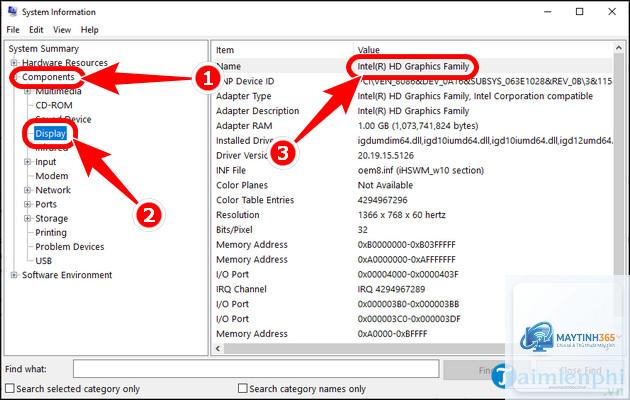Select Hardware Resources tree item
Image resolution: width=630 pixels, height=400 pixels.
(65, 63)
